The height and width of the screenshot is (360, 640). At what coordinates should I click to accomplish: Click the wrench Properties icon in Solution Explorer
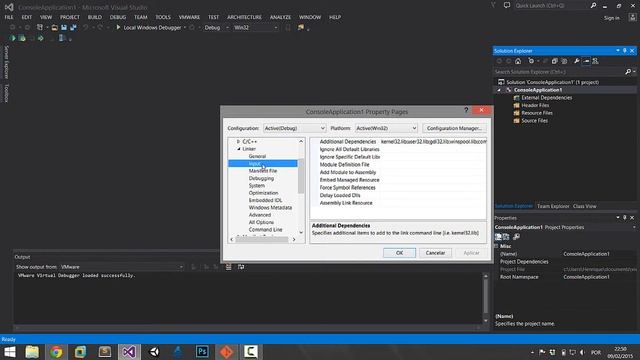click(576, 61)
